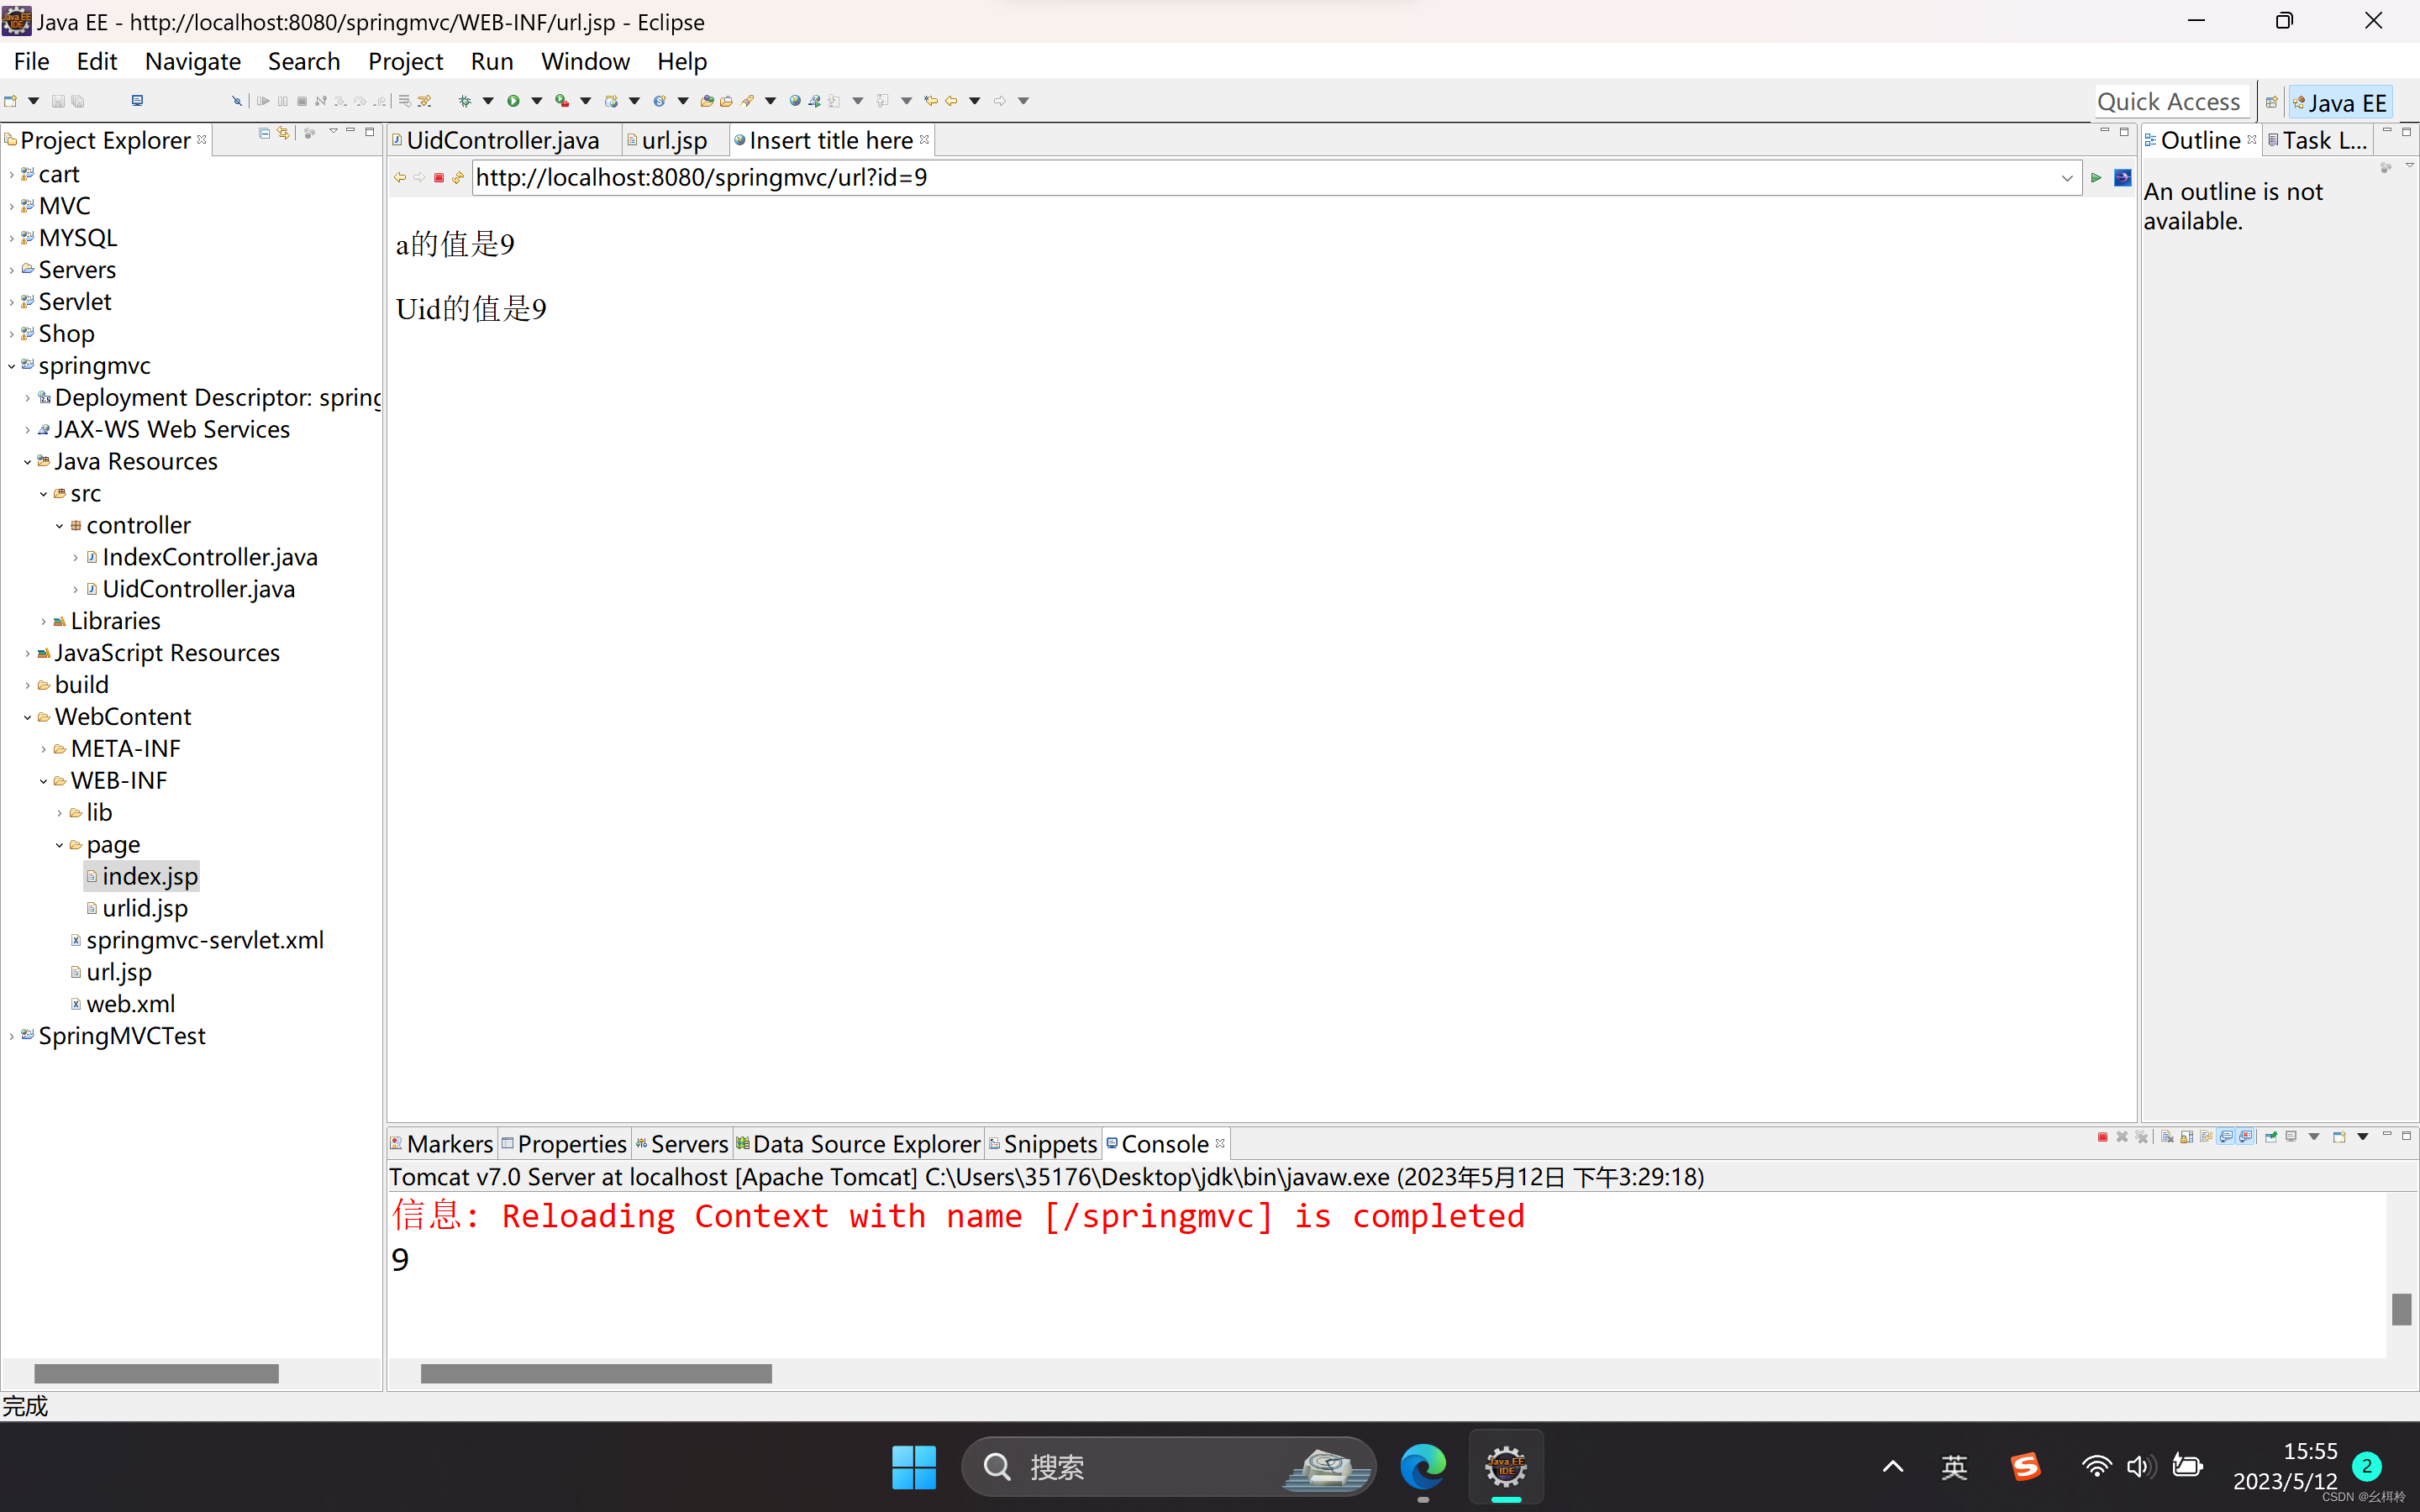Click the green Run launch icon

coord(513,101)
